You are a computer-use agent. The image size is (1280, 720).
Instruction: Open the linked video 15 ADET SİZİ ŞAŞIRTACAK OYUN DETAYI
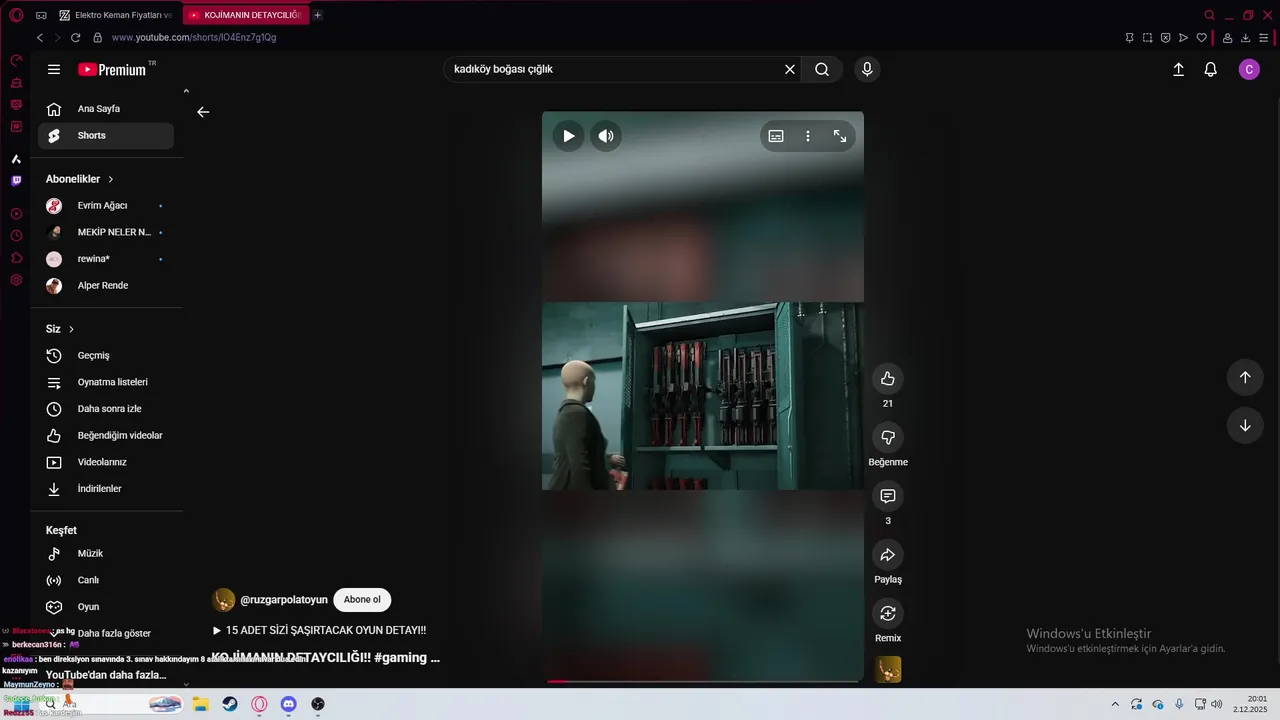click(319, 630)
